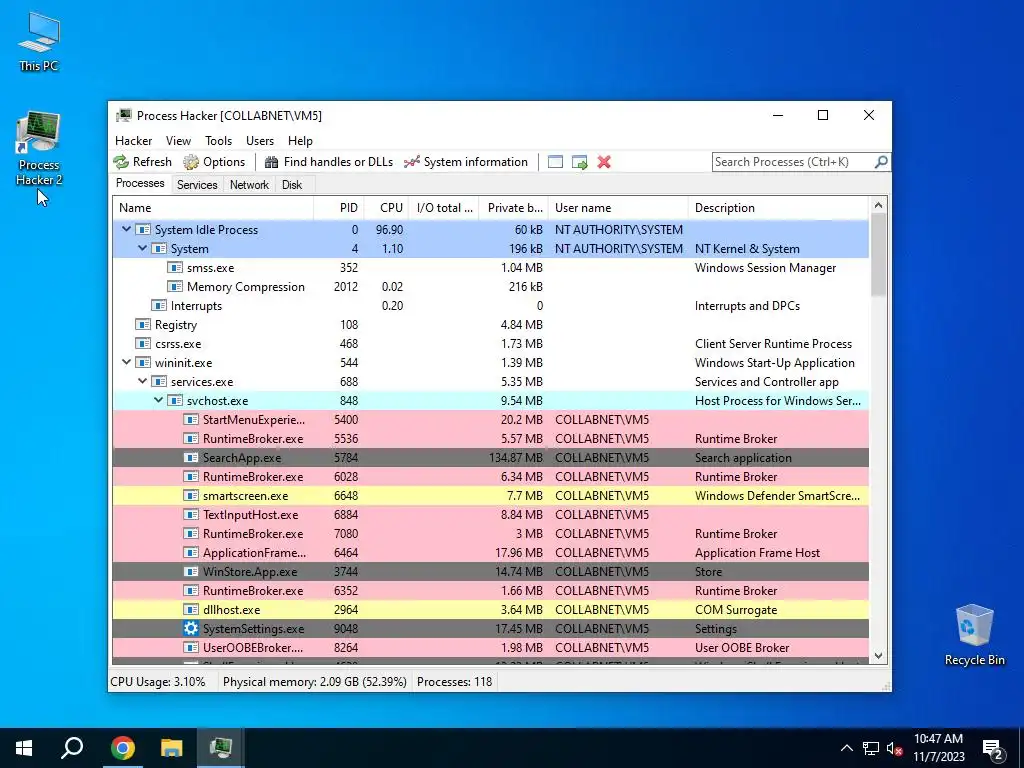Click the SearchApp.exe process icon
Screen dimensions: 1024x768
191,458
